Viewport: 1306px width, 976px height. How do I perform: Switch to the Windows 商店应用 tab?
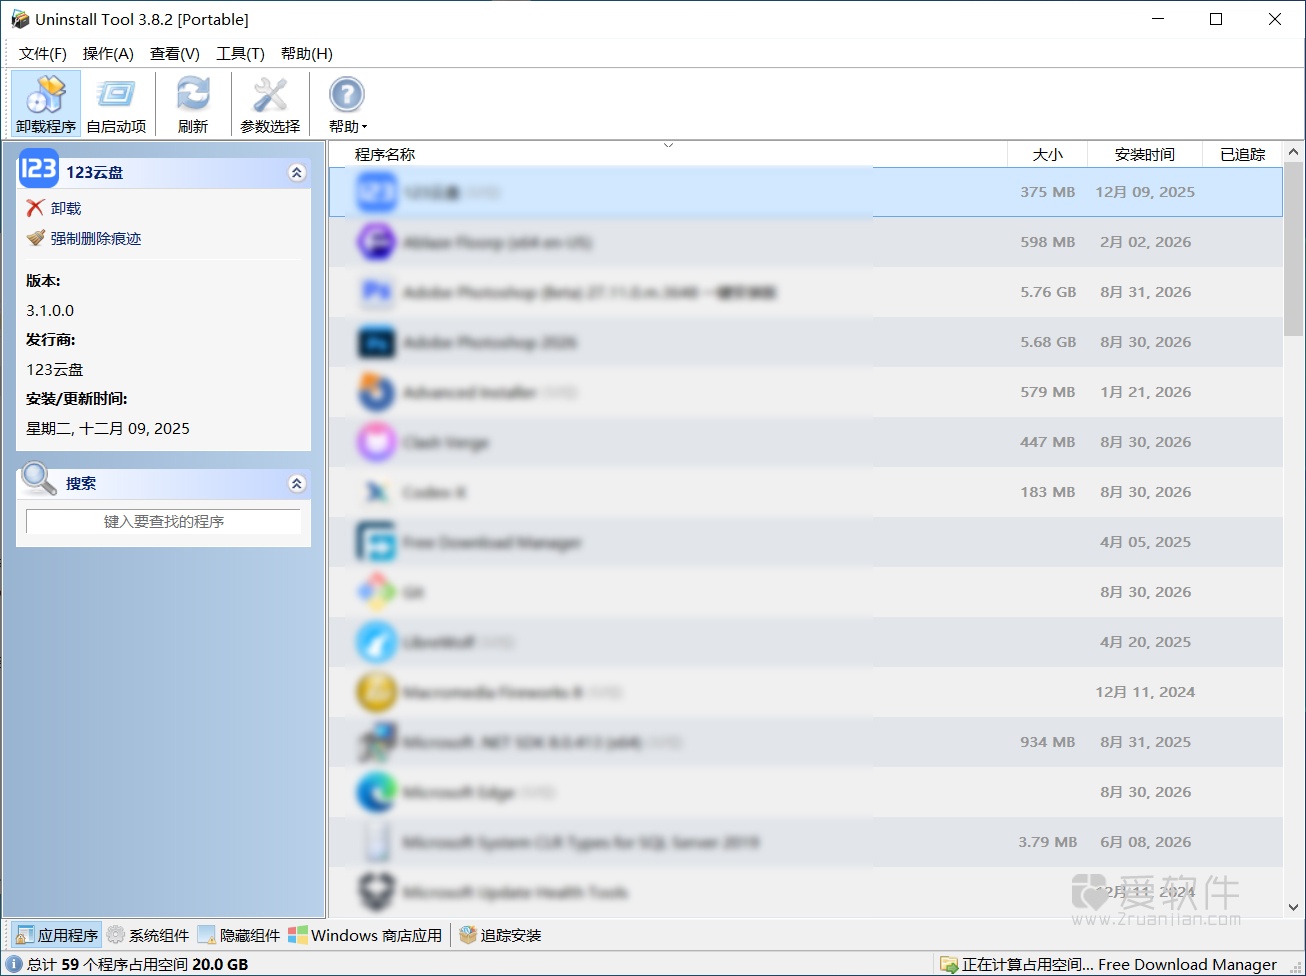pyautogui.click(x=365, y=935)
